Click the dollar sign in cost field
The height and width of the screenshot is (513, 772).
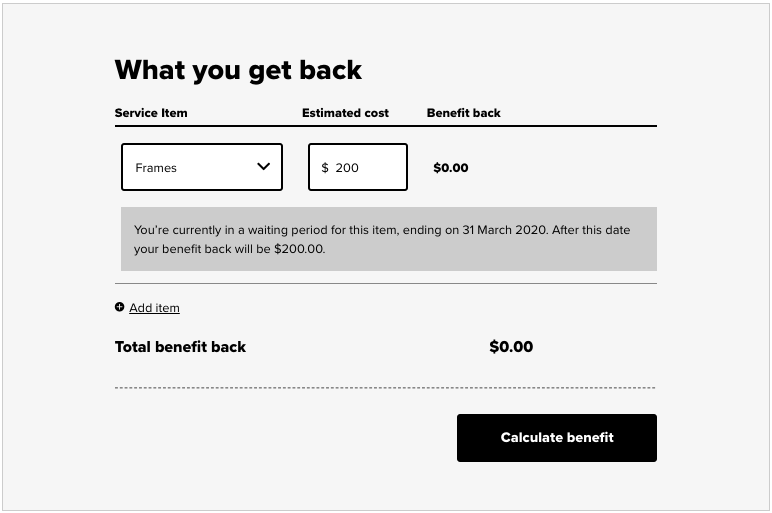click(x=325, y=168)
